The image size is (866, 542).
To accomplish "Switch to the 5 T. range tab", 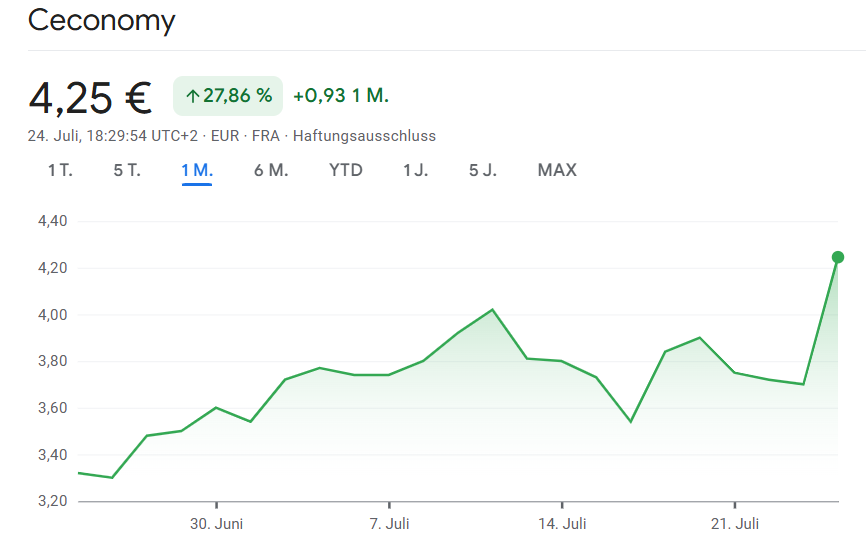I will [127, 170].
